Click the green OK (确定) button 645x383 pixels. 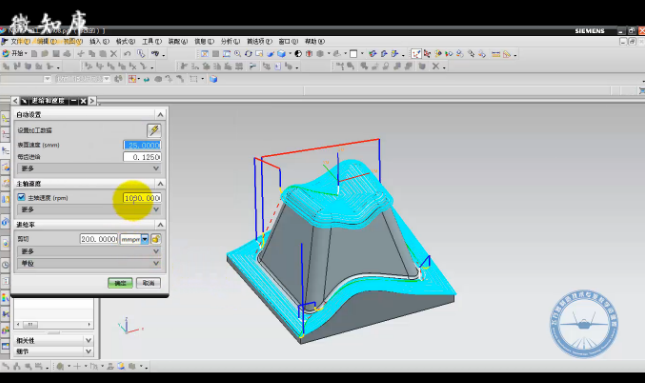[120, 283]
